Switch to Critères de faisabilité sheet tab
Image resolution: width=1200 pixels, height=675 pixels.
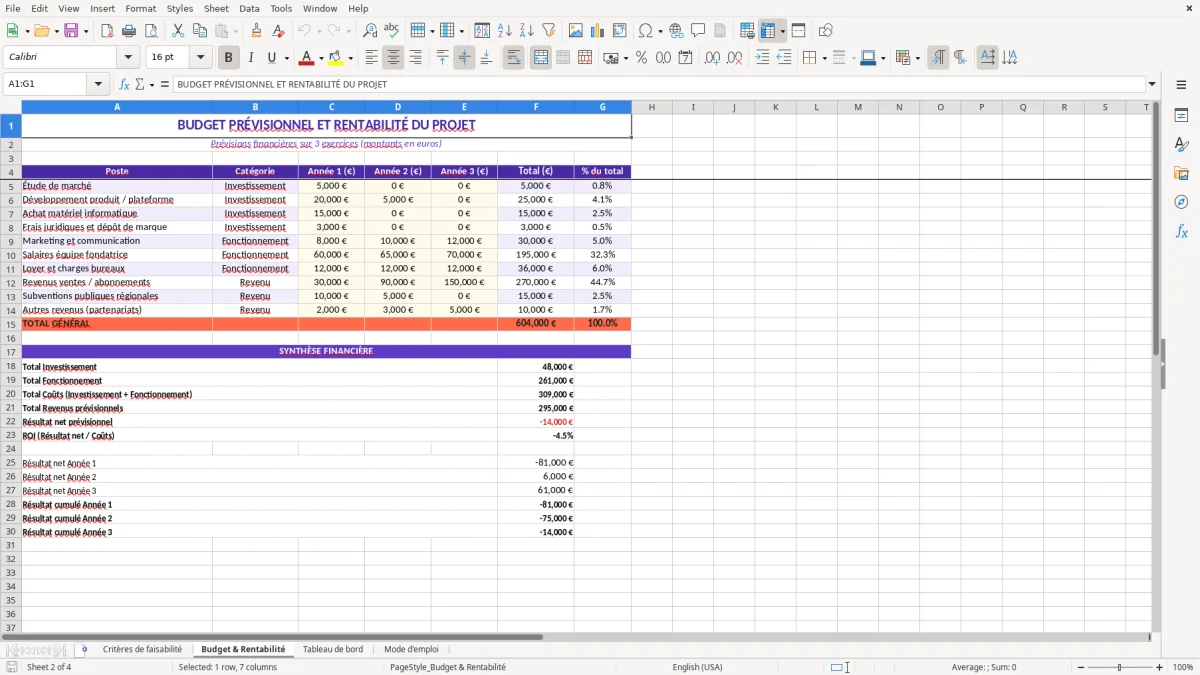(x=142, y=649)
